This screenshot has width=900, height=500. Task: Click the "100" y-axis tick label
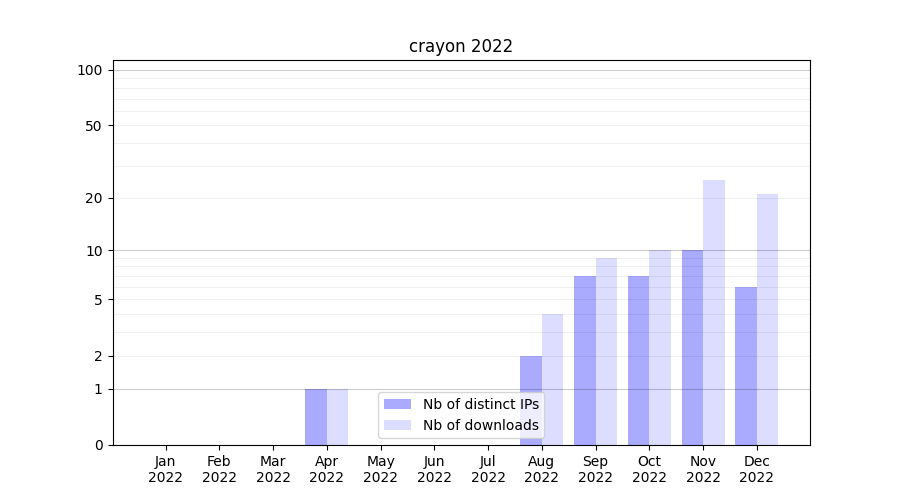[x=90, y=70]
